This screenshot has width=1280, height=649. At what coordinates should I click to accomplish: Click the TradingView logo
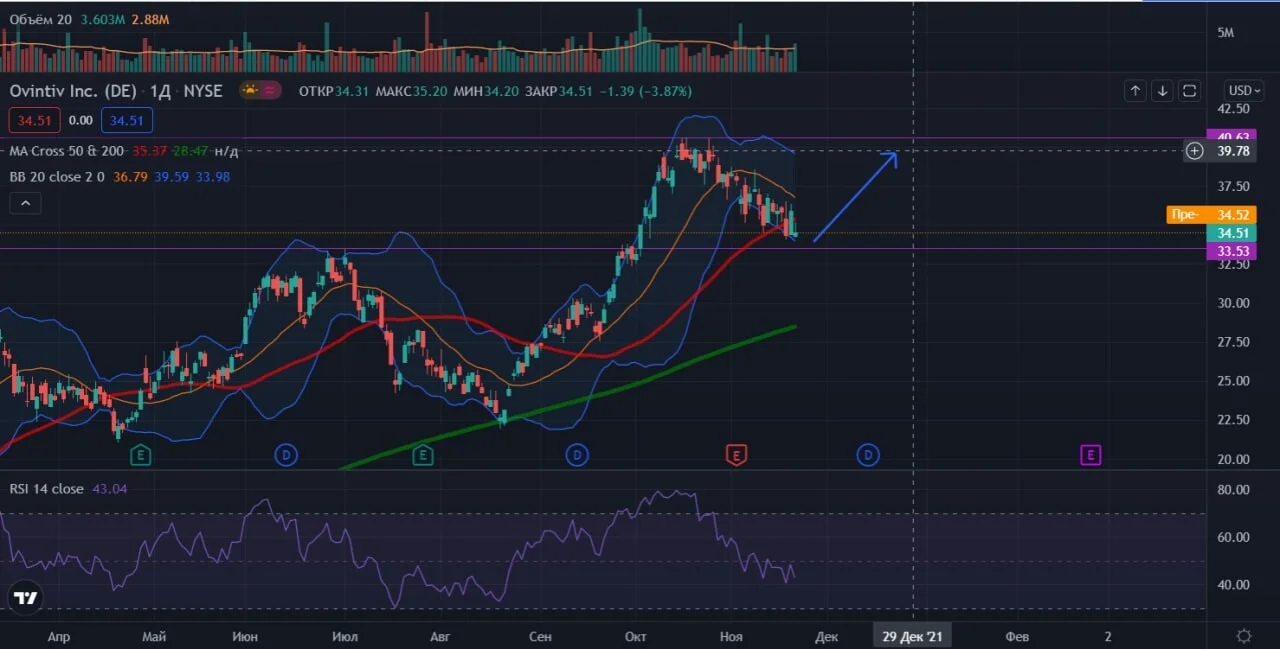pyautogui.click(x=25, y=598)
